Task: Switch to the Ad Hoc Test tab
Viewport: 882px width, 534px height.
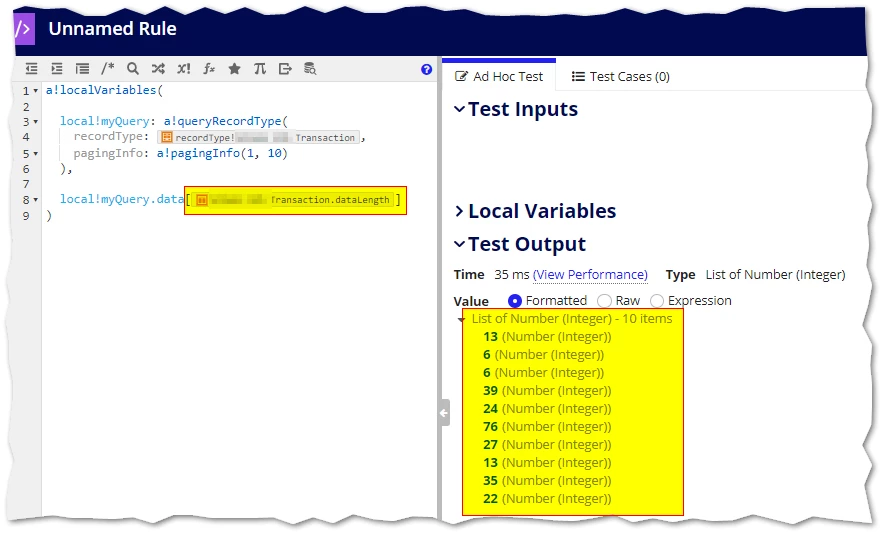Action: tap(499, 77)
